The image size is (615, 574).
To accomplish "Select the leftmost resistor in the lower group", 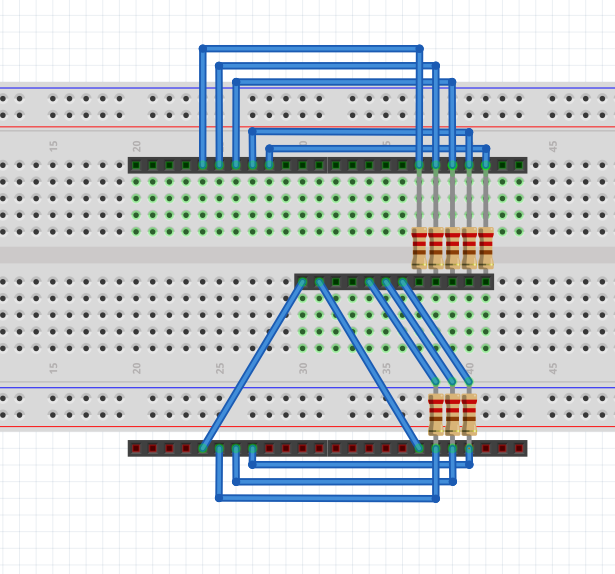I will 436,413.
